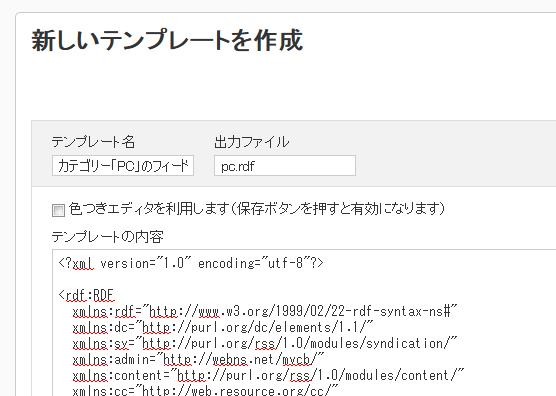This screenshot has width=556, height=396.
Task: Click the xmlns:cc web.resource.org line
Action: tap(206, 390)
